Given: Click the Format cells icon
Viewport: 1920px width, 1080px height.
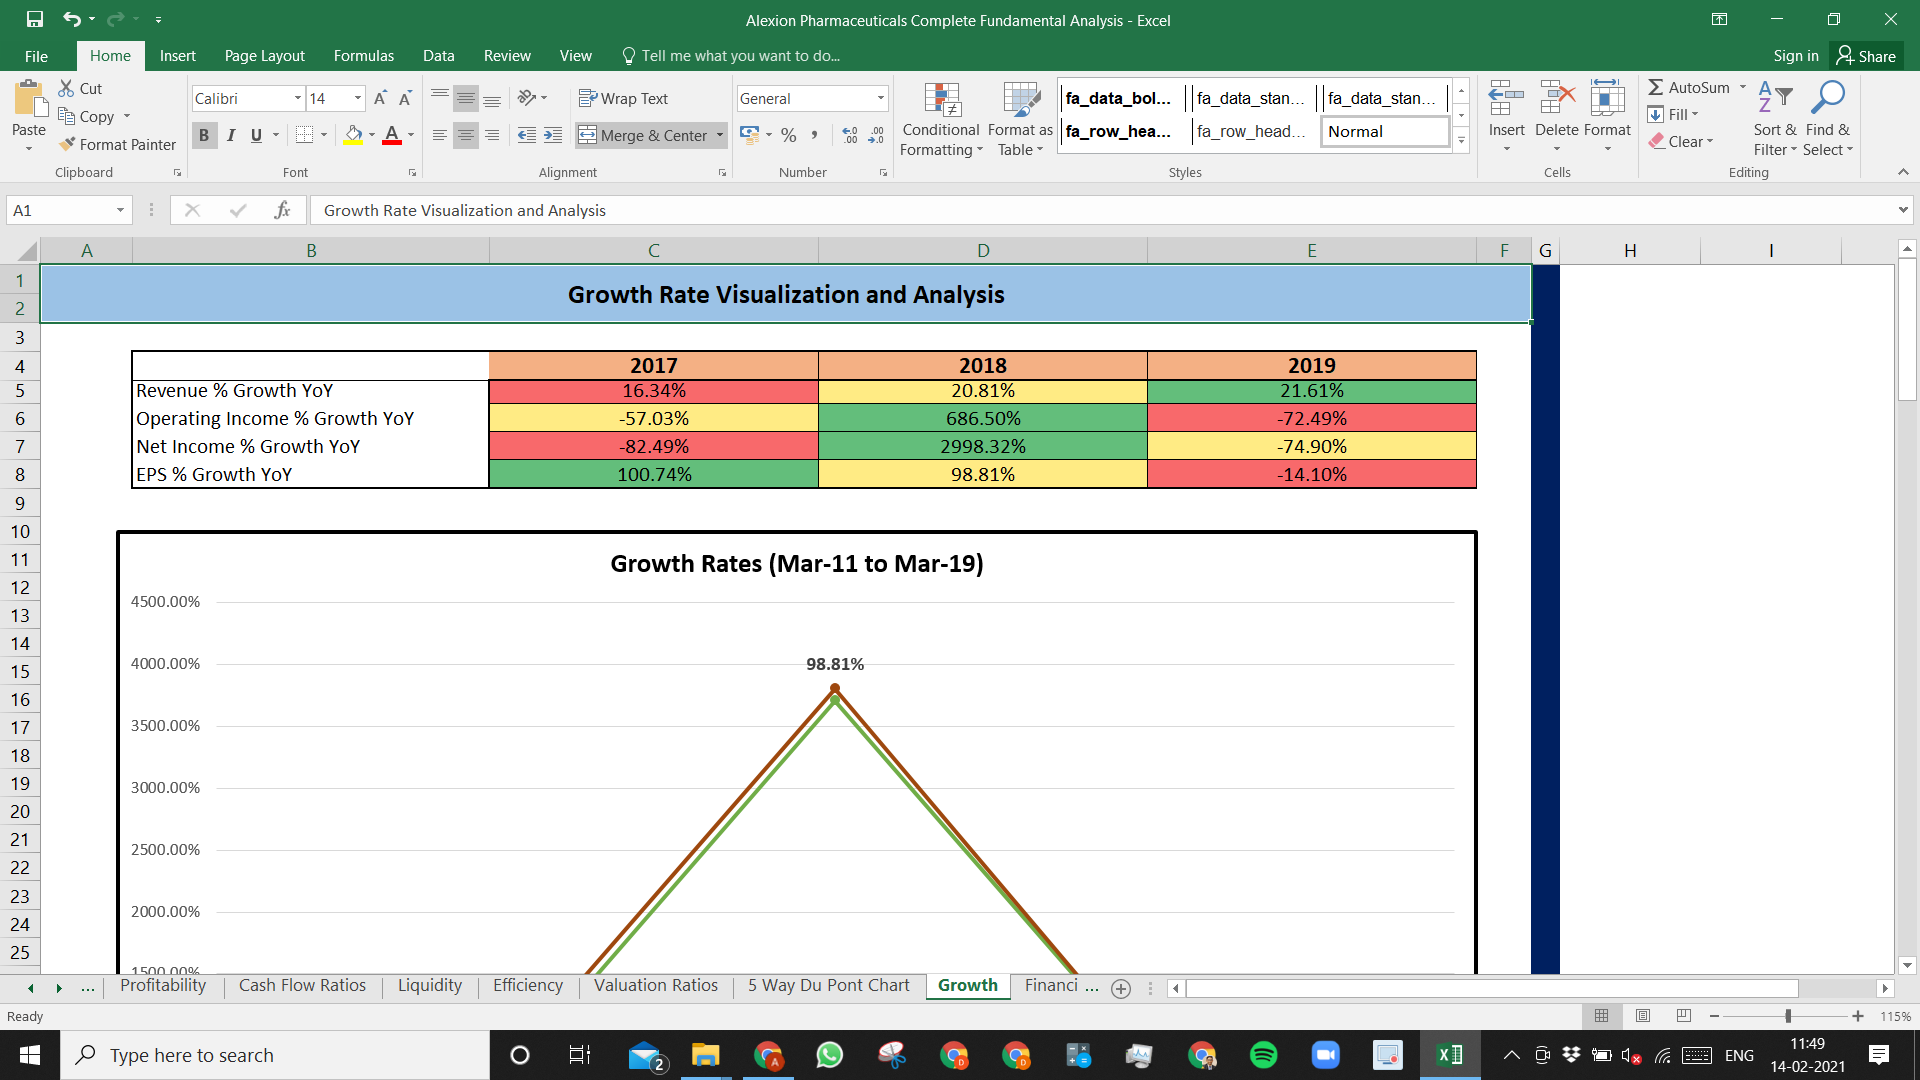Looking at the screenshot, I should 1607,98.
